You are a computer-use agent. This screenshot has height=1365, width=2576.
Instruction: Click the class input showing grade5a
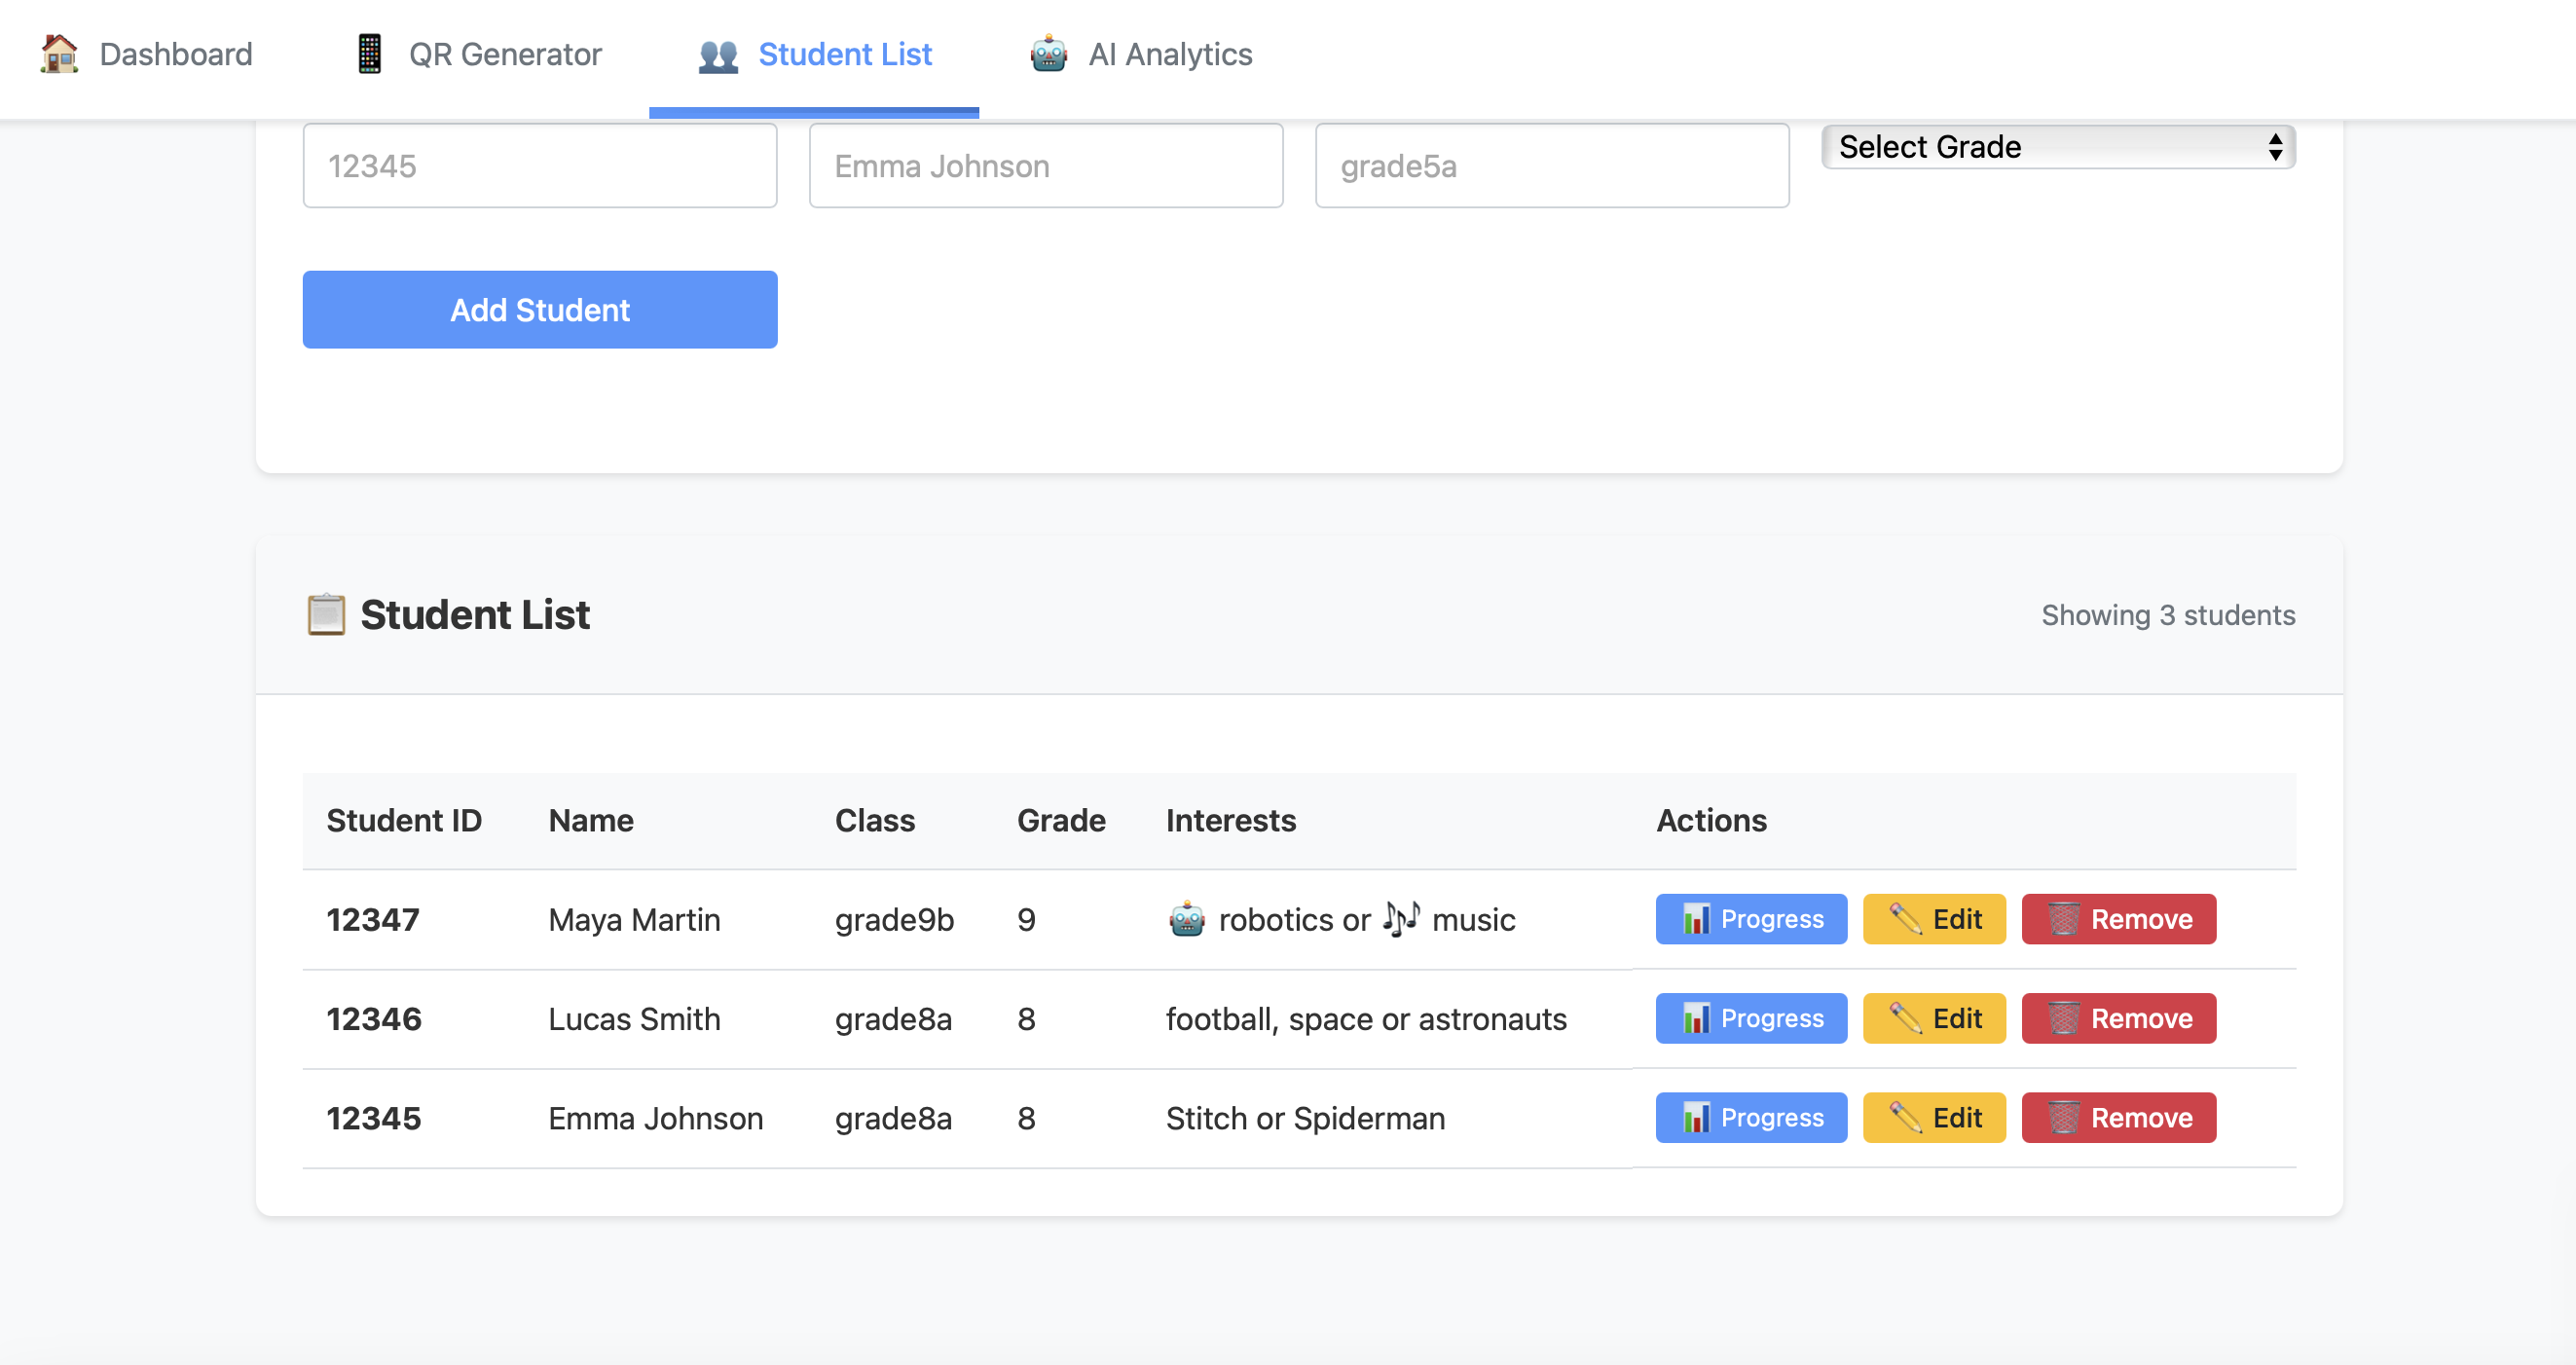(x=1551, y=166)
